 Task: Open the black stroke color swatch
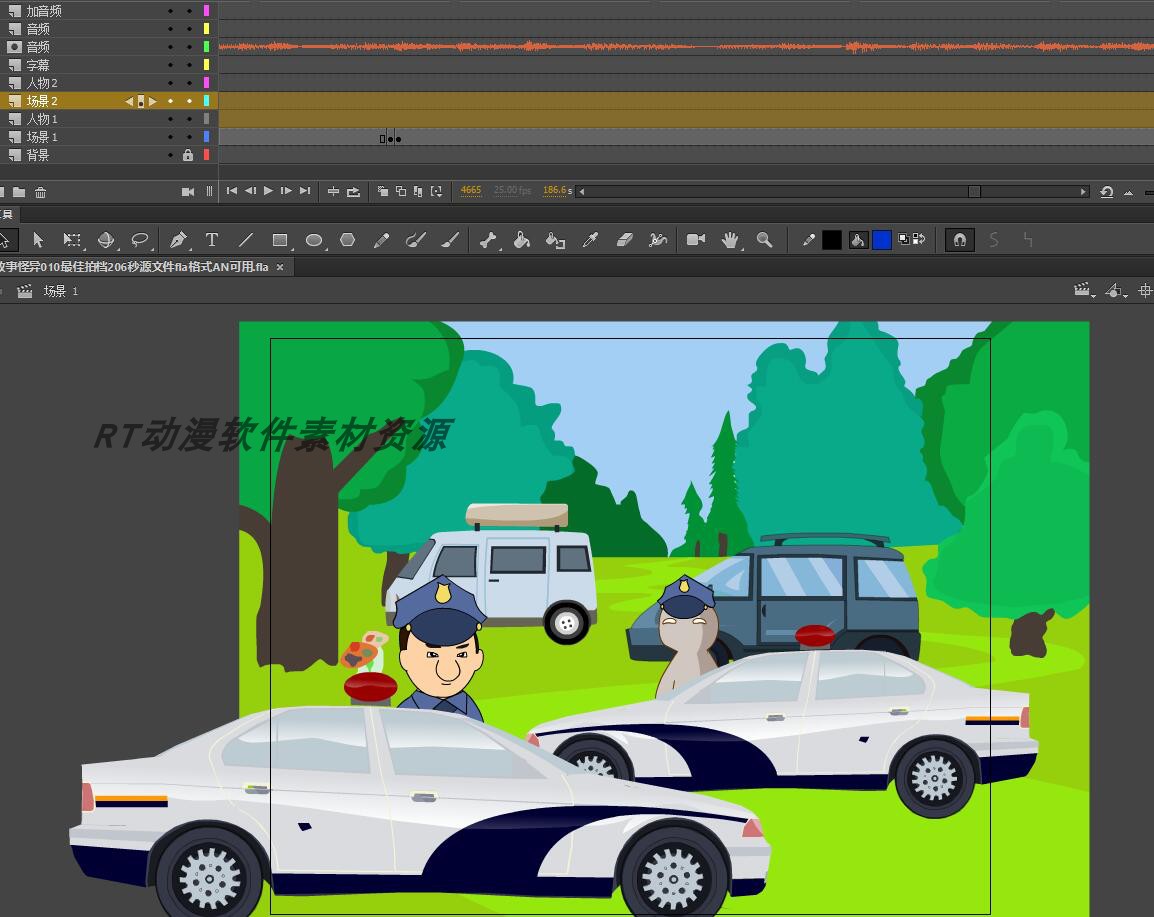click(x=832, y=240)
